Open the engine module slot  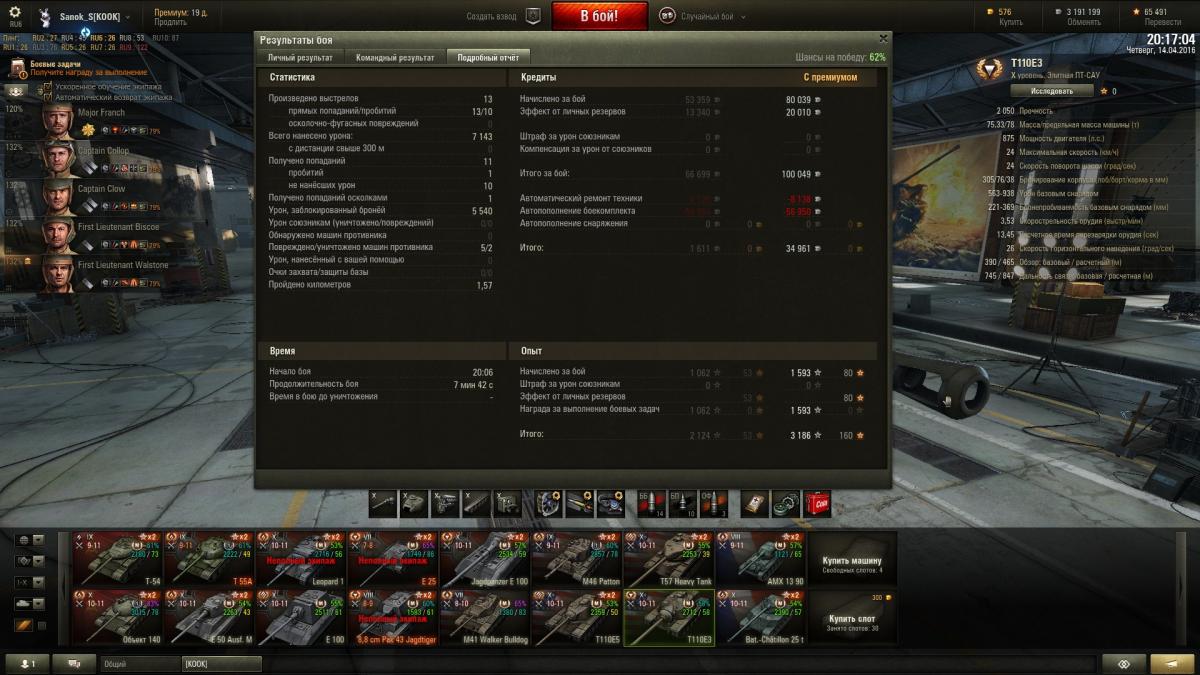coord(445,503)
